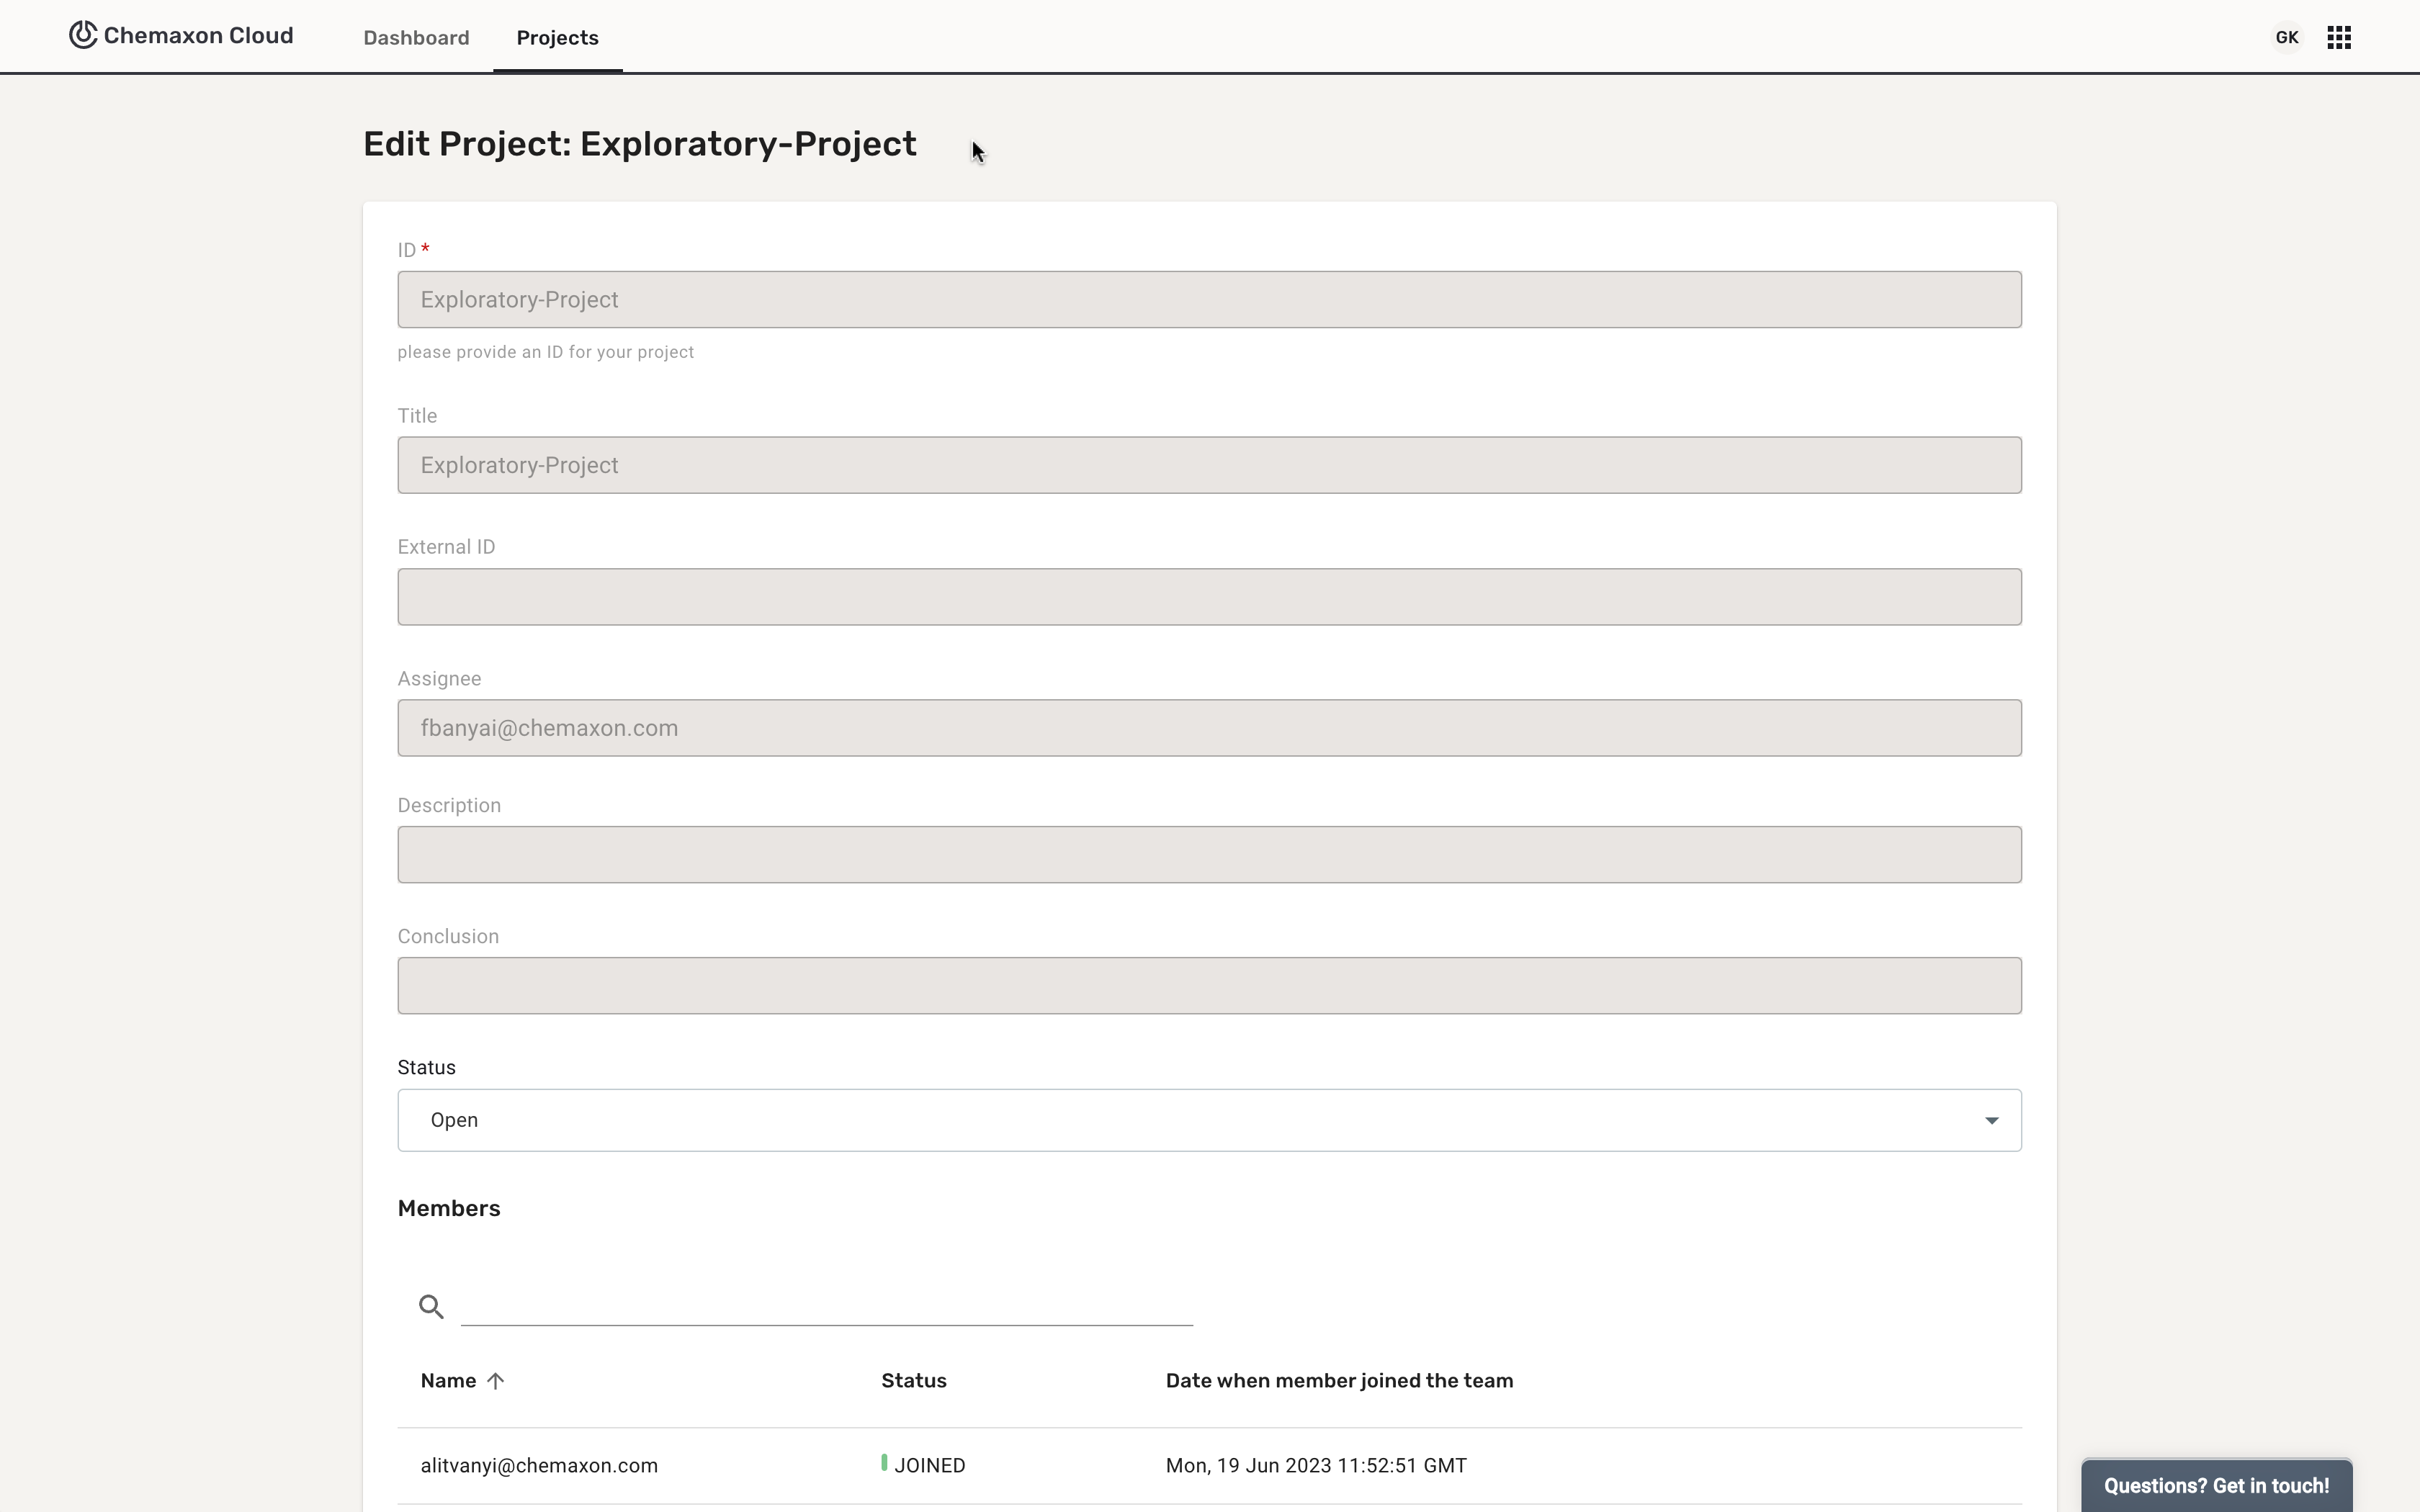Click the members search magnifier icon
Screen dimensions: 2420x1512
pyautogui.click(x=431, y=1306)
